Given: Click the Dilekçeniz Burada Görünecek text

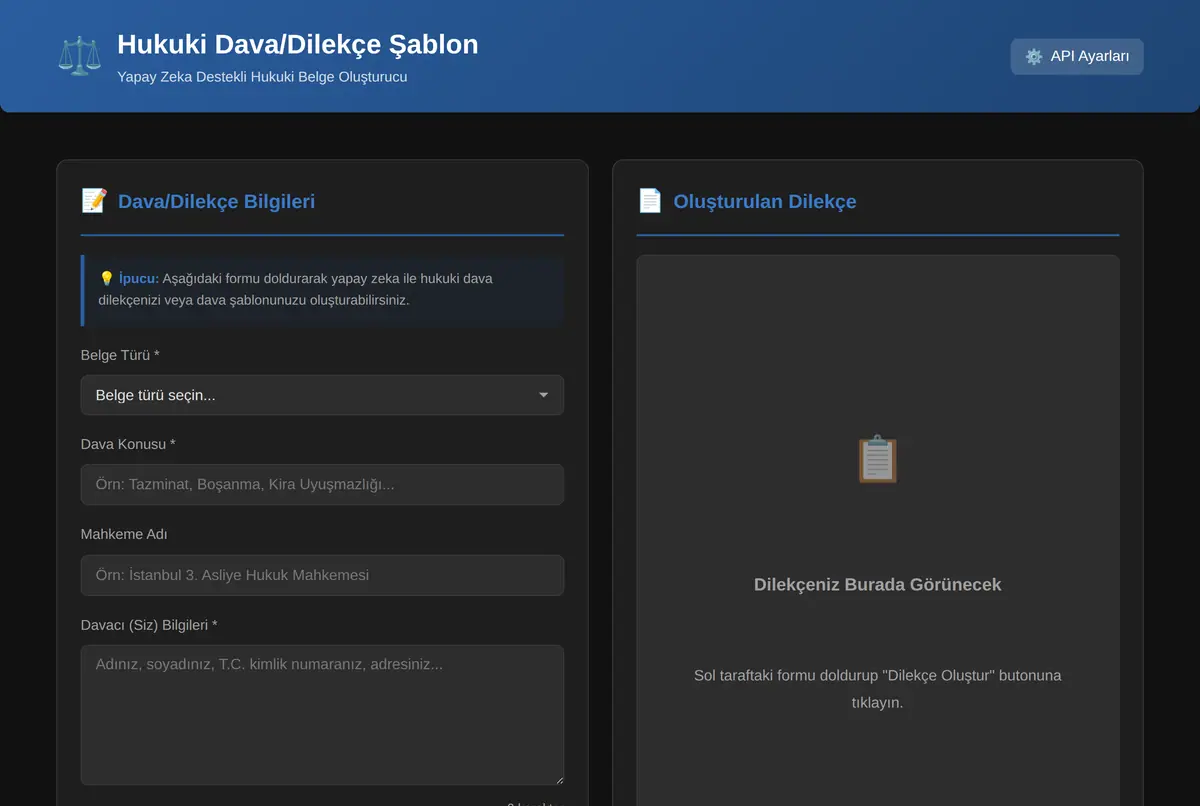Looking at the screenshot, I should tap(878, 584).
